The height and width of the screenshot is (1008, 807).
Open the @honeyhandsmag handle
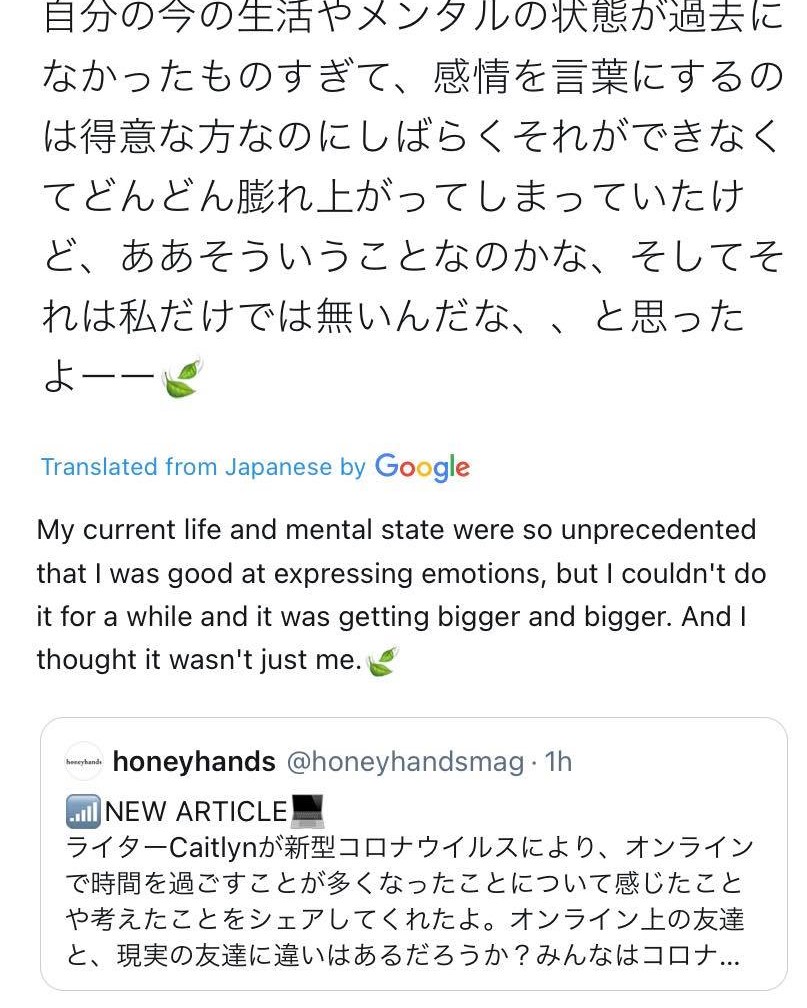[x=405, y=762]
